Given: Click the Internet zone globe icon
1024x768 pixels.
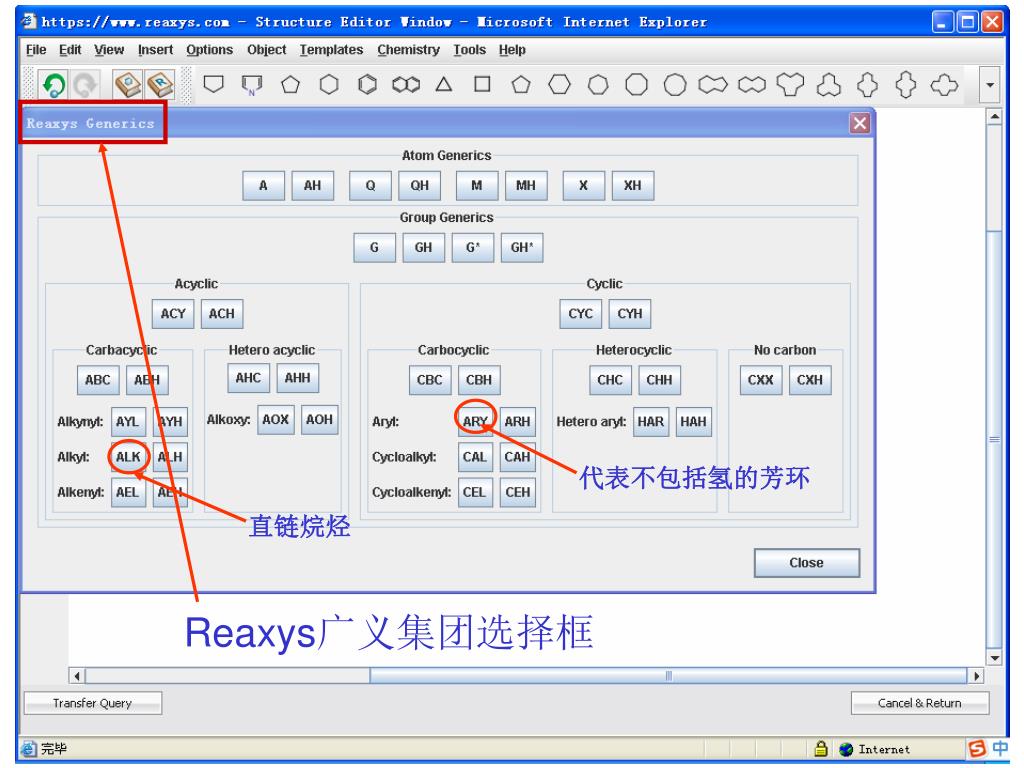Looking at the screenshot, I should click(846, 749).
